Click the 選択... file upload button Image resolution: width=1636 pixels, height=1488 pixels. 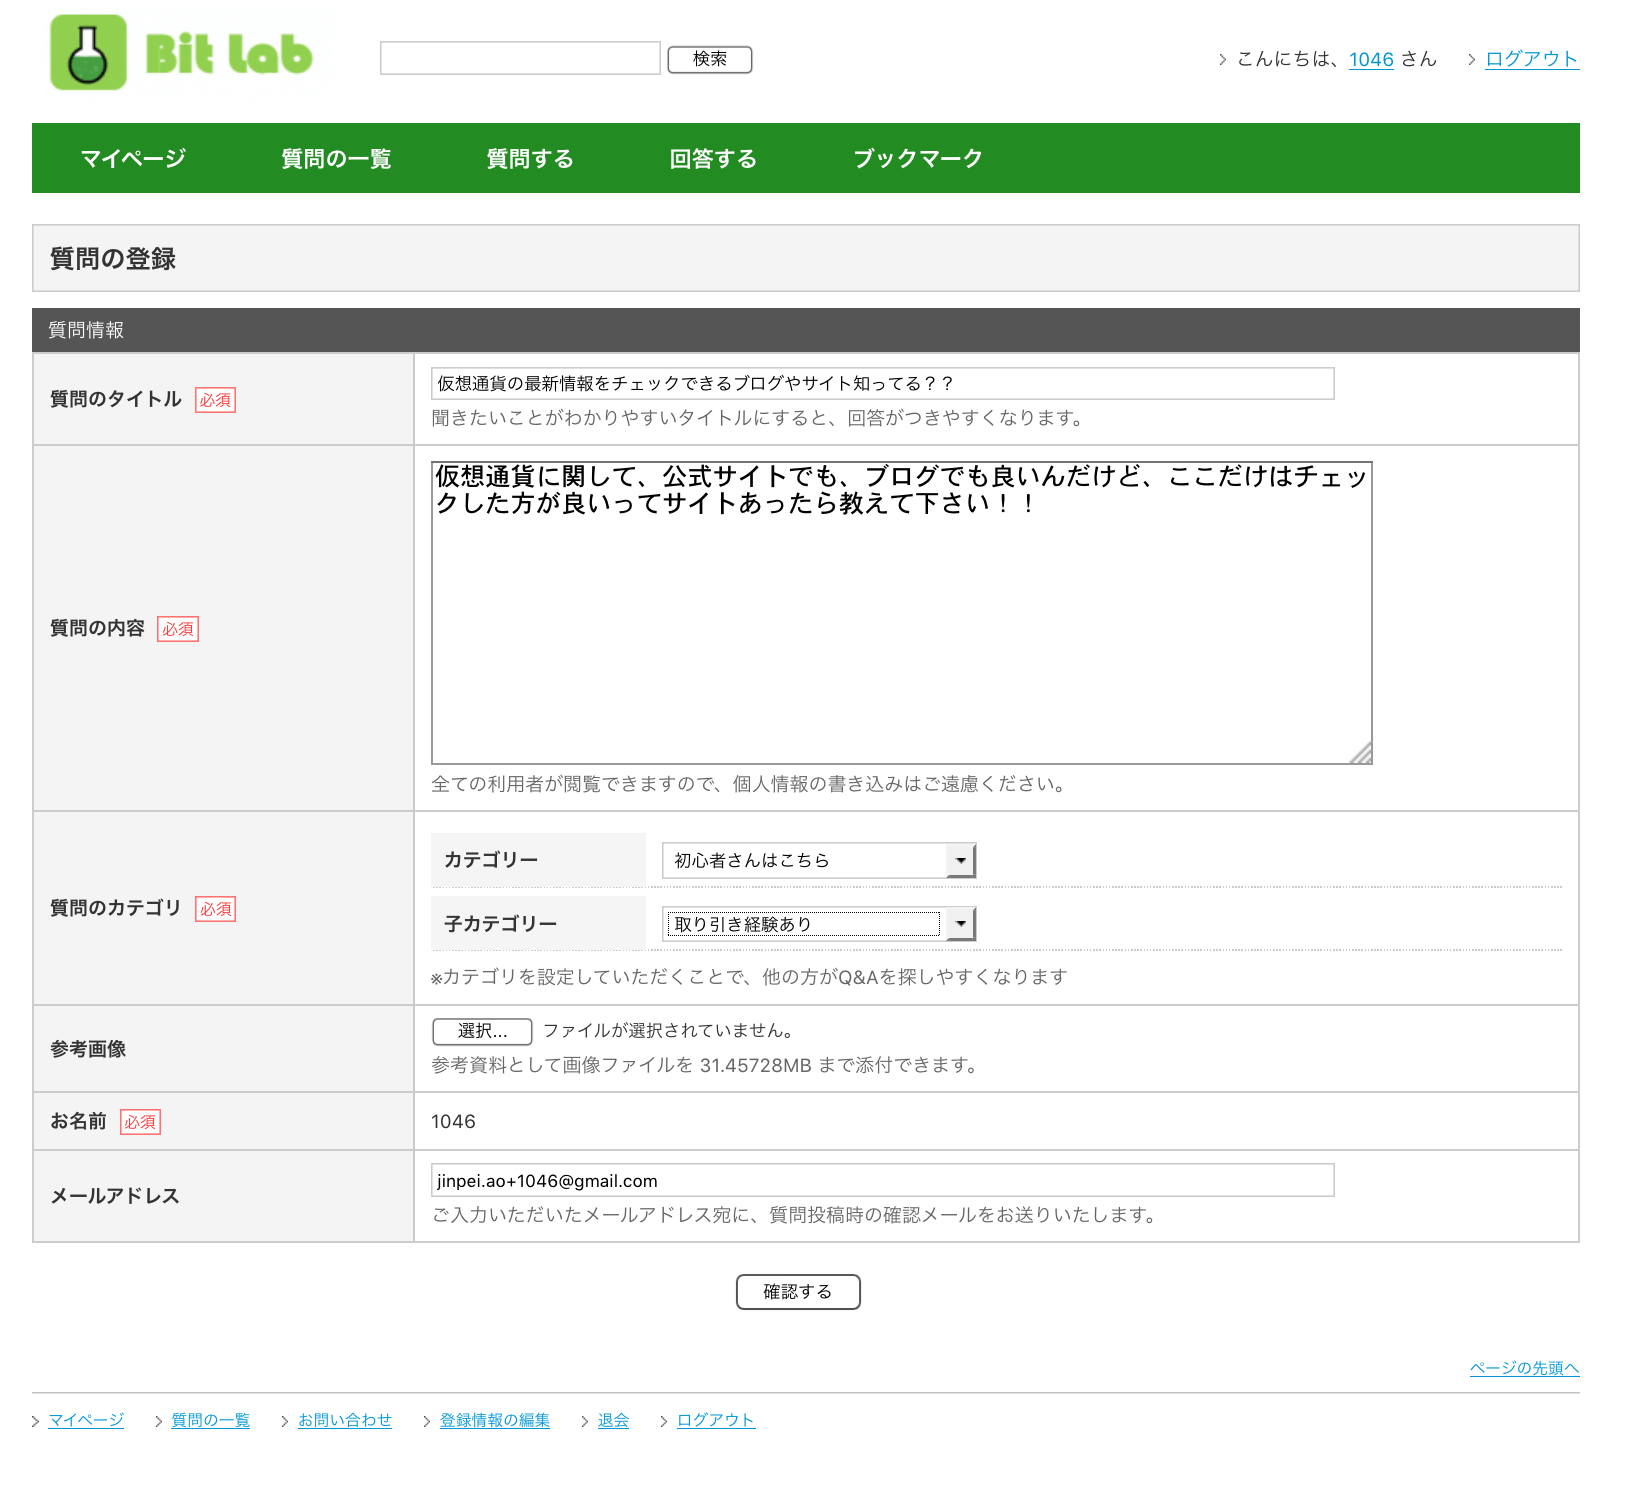[x=480, y=1031]
